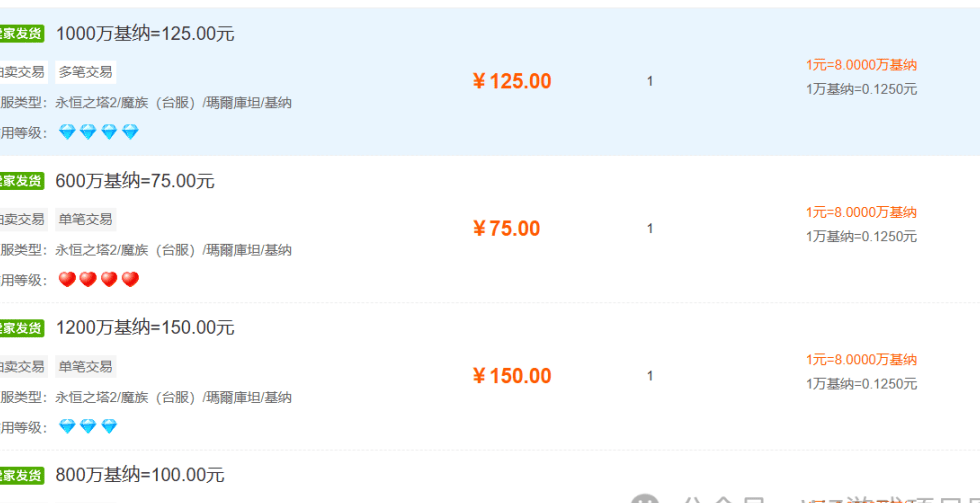Open the 1000万基纳=125.00元 listing title

coord(145,34)
